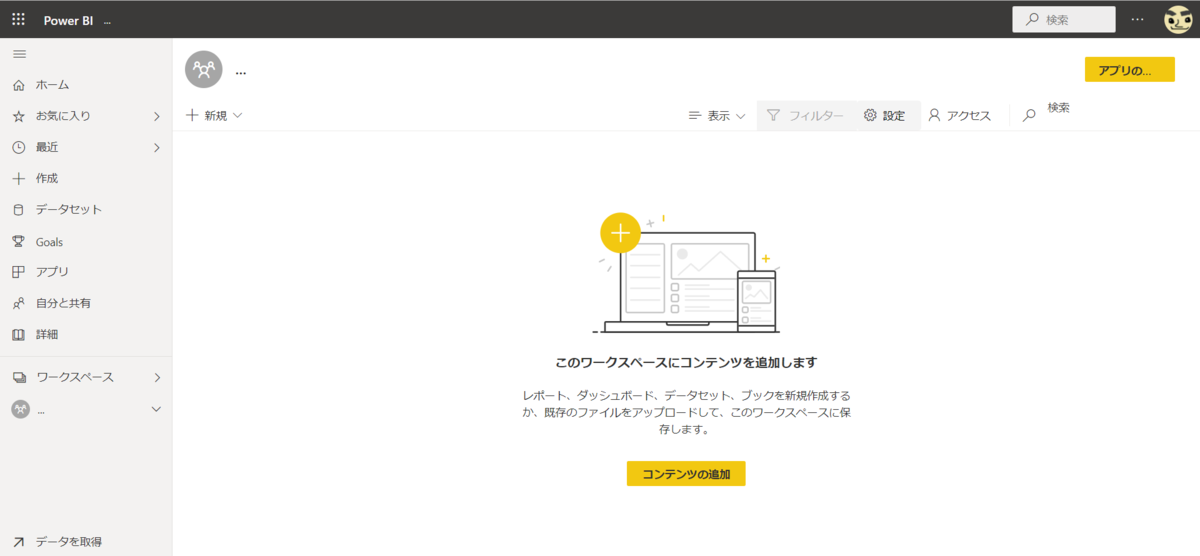Click the Shared with me person icon
This screenshot has height=556, width=1200.
coord(18,303)
